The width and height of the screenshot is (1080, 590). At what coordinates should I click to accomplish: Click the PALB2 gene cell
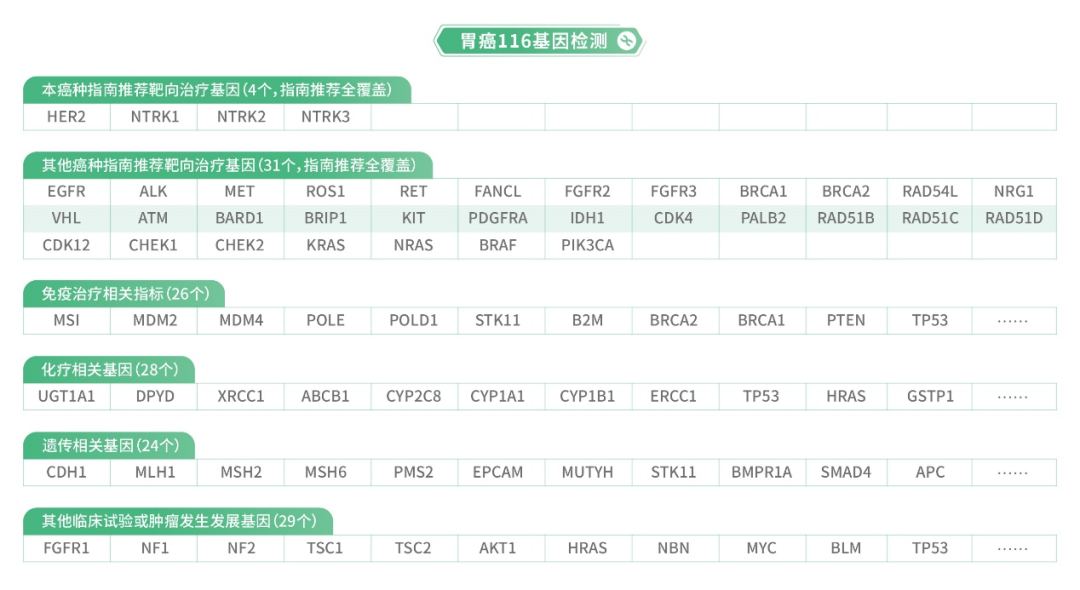point(762,218)
